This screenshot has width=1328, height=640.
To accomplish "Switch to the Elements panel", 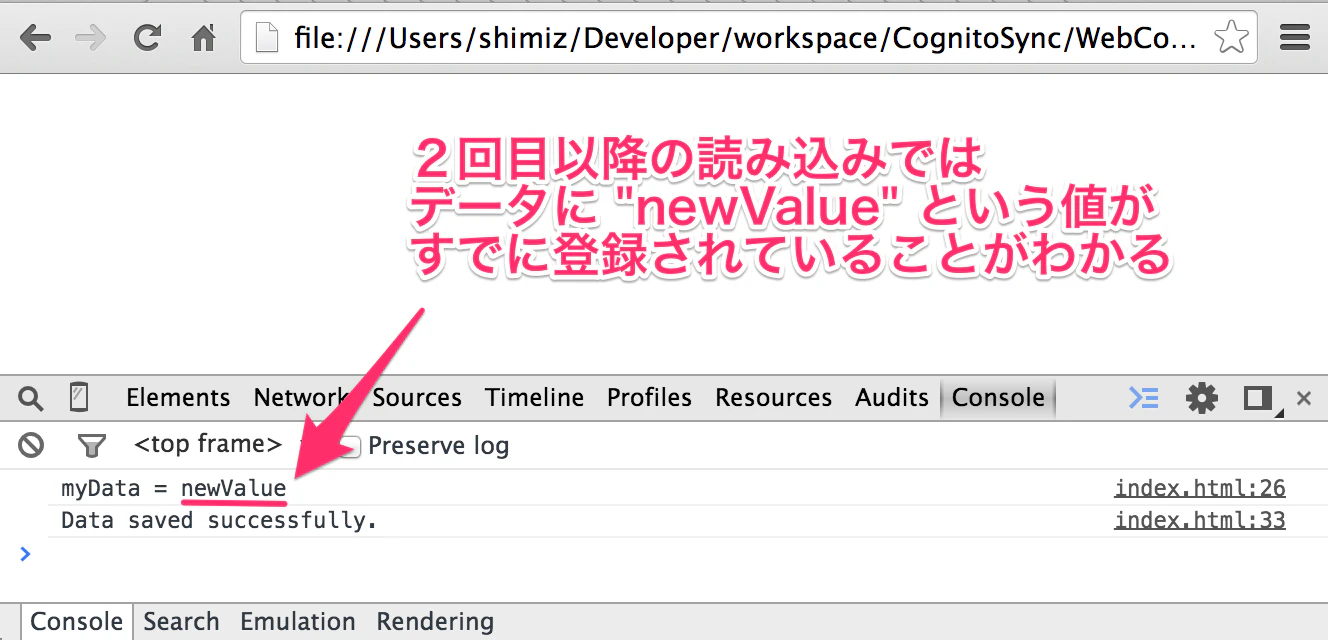I will (178, 398).
